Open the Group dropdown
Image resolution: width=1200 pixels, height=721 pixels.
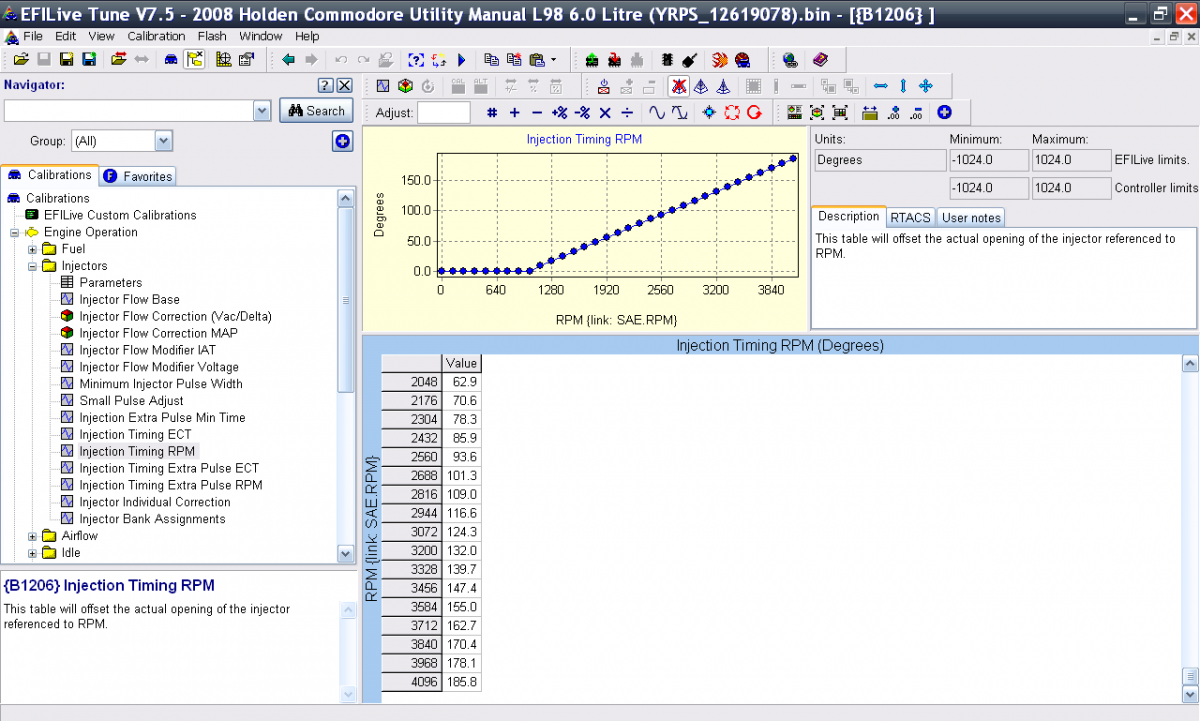coord(164,141)
